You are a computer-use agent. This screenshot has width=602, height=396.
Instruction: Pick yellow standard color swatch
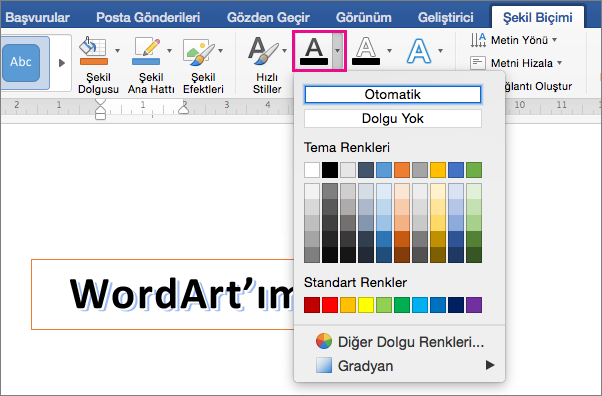[x=366, y=305]
